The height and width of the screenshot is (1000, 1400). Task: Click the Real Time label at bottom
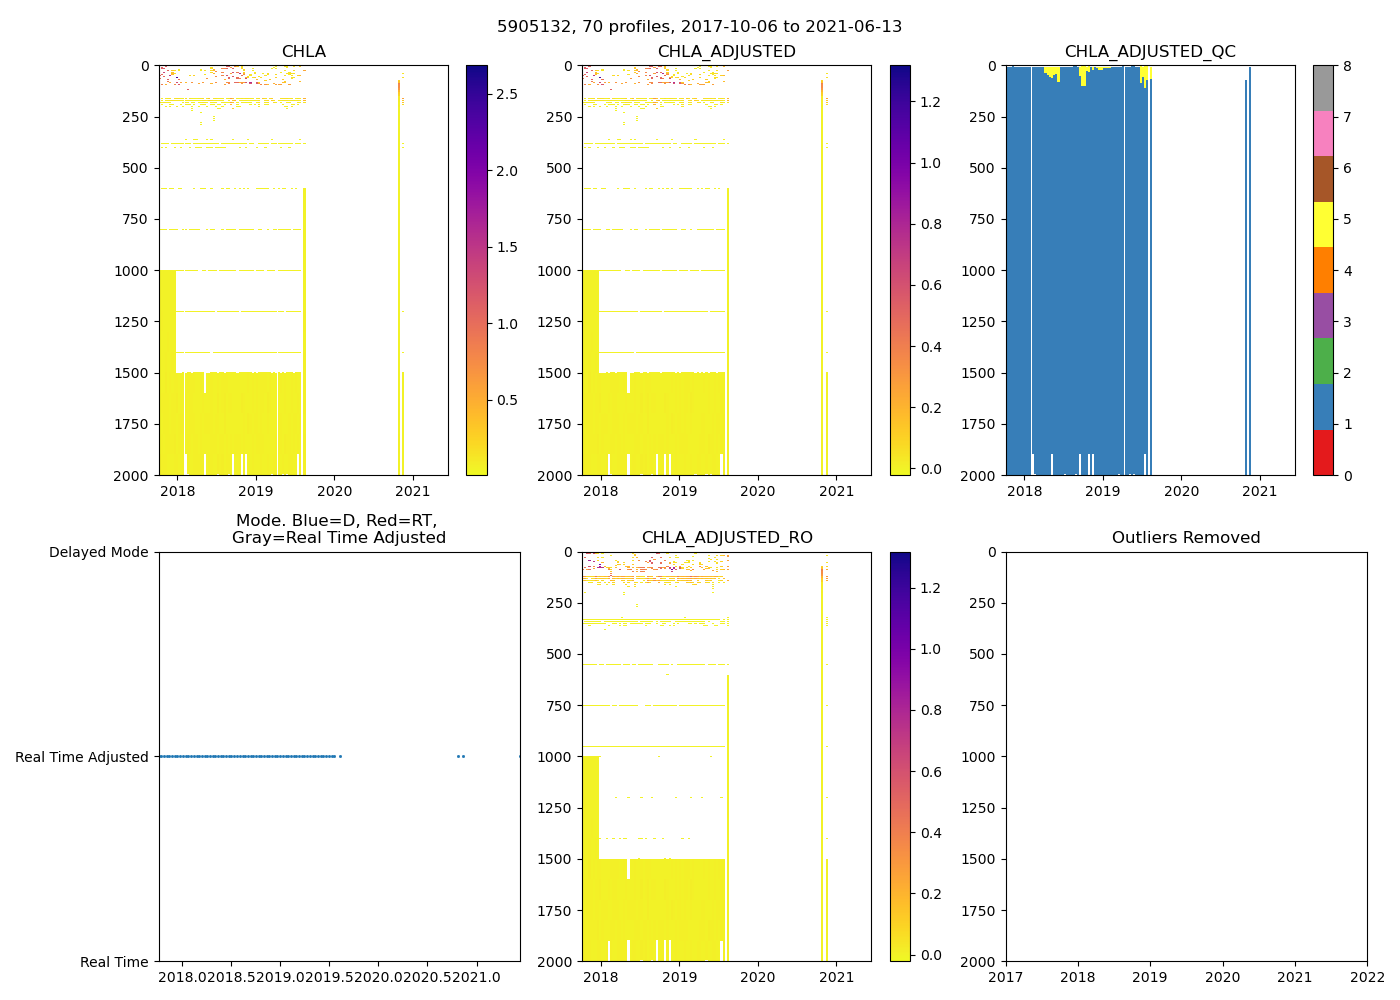tap(114, 962)
